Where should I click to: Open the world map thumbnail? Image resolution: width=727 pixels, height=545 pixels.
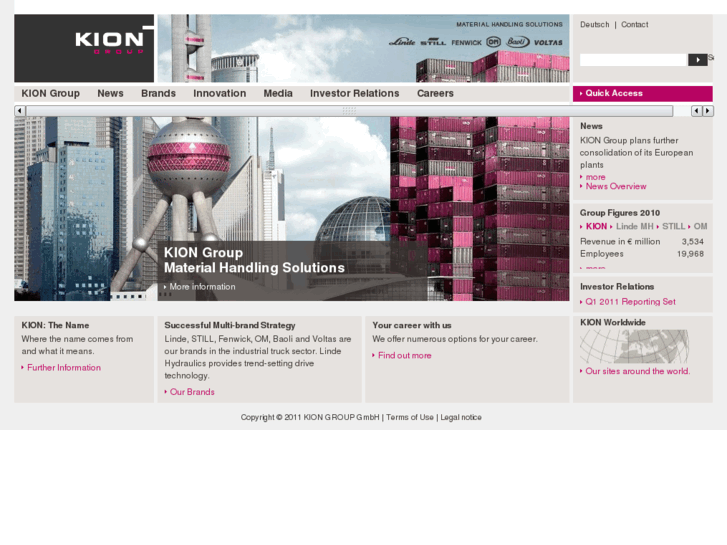[x=634, y=346]
